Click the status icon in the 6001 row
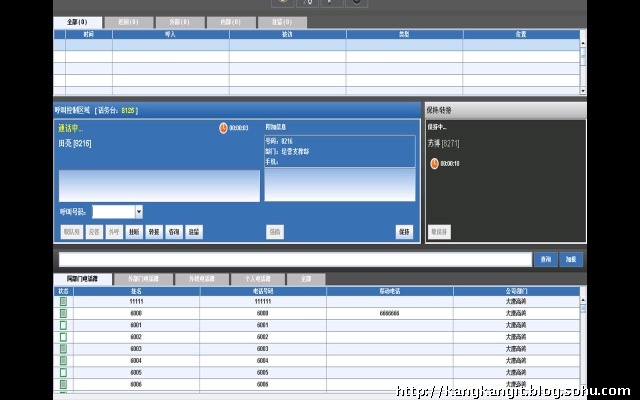 coord(62,325)
